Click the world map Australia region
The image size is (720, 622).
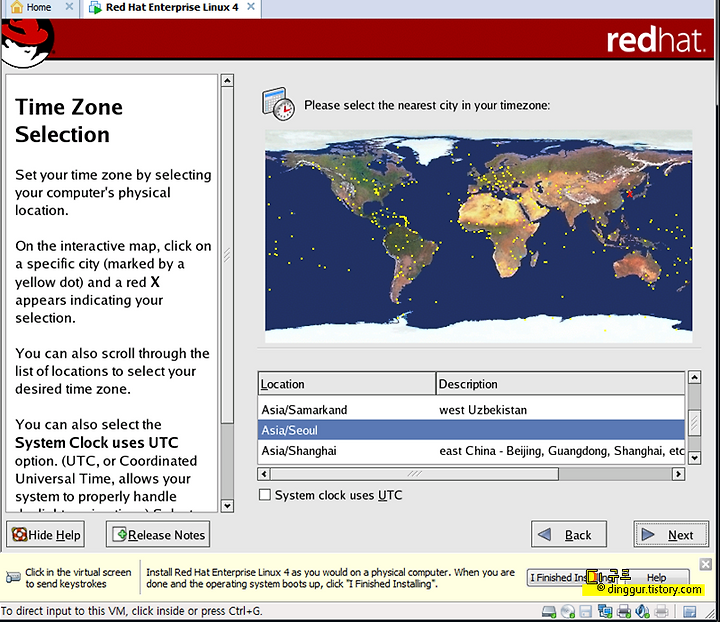[637, 267]
